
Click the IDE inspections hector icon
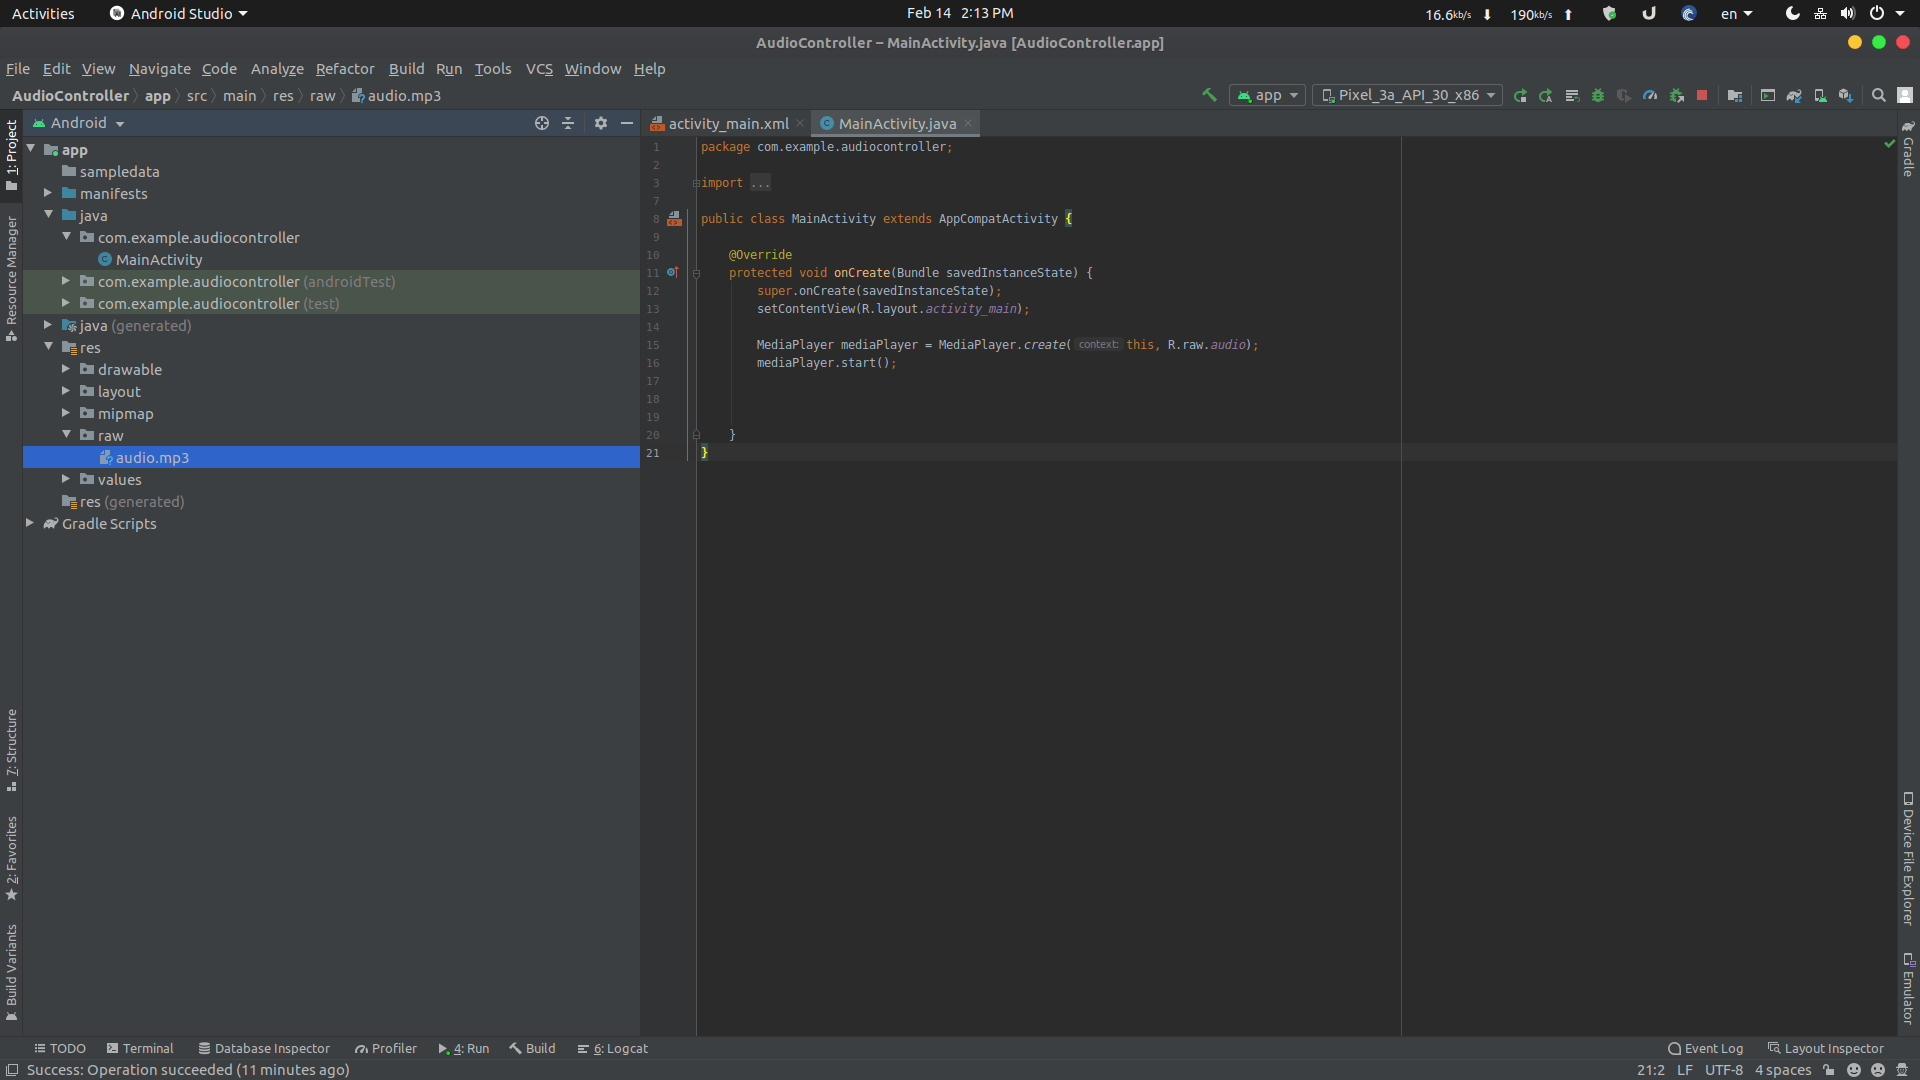[1902, 1070]
